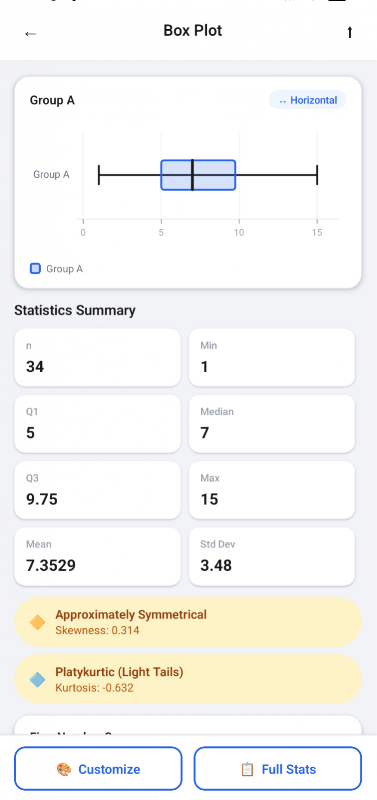Screen dimensions: 377x800
Task: Click the palette icon on Customize
Action: 64,769
